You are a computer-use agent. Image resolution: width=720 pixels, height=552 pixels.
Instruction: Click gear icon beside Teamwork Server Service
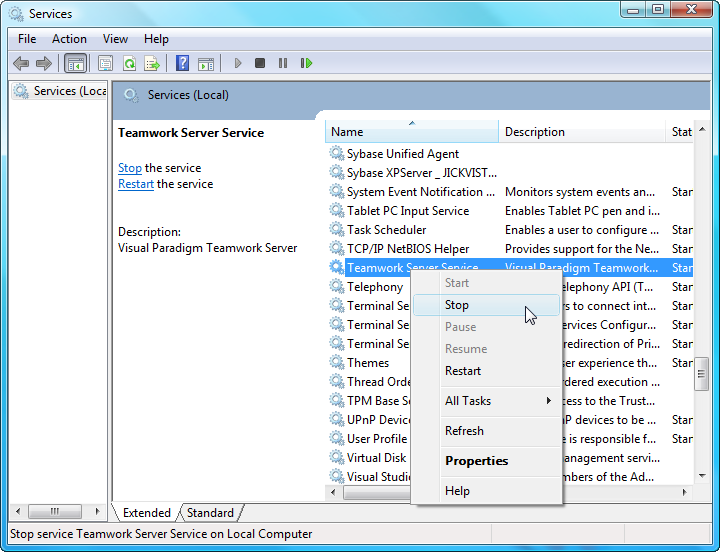pos(337,267)
